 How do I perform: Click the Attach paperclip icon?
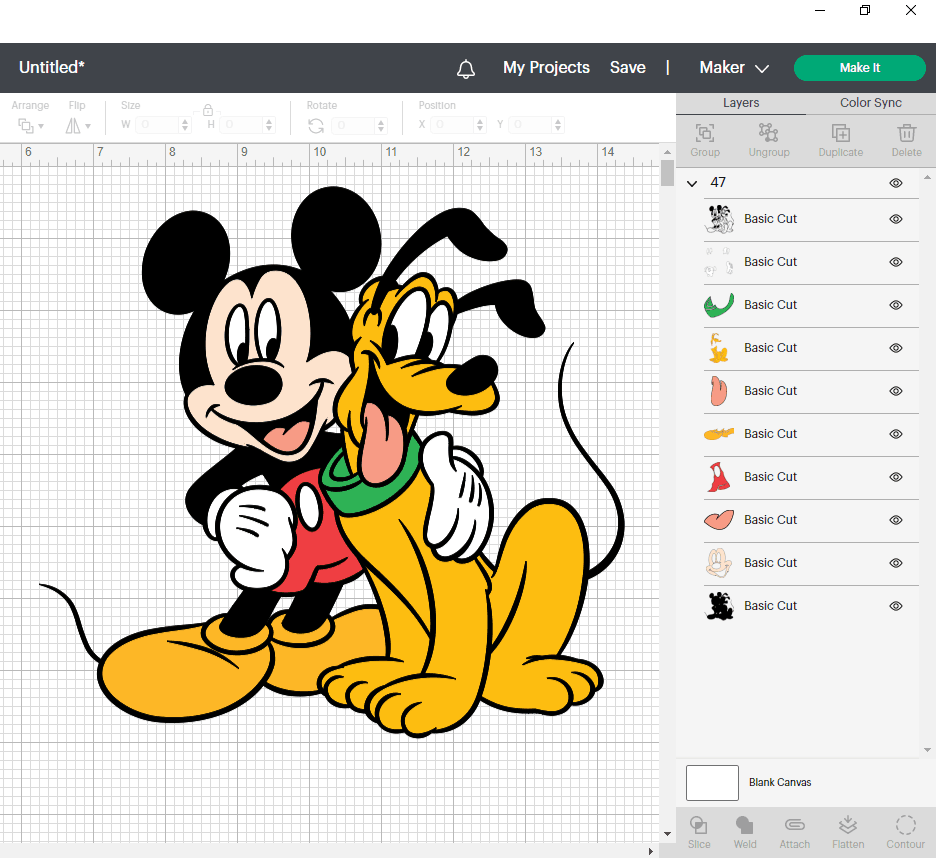(795, 825)
